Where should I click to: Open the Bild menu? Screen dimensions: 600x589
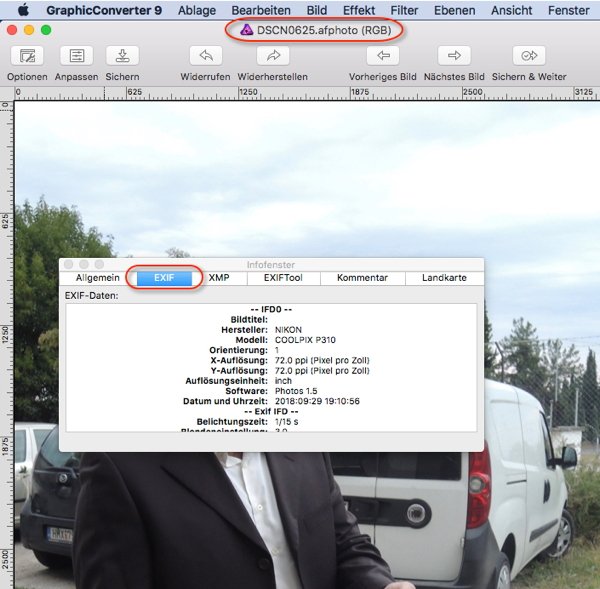pyautogui.click(x=317, y=10)
